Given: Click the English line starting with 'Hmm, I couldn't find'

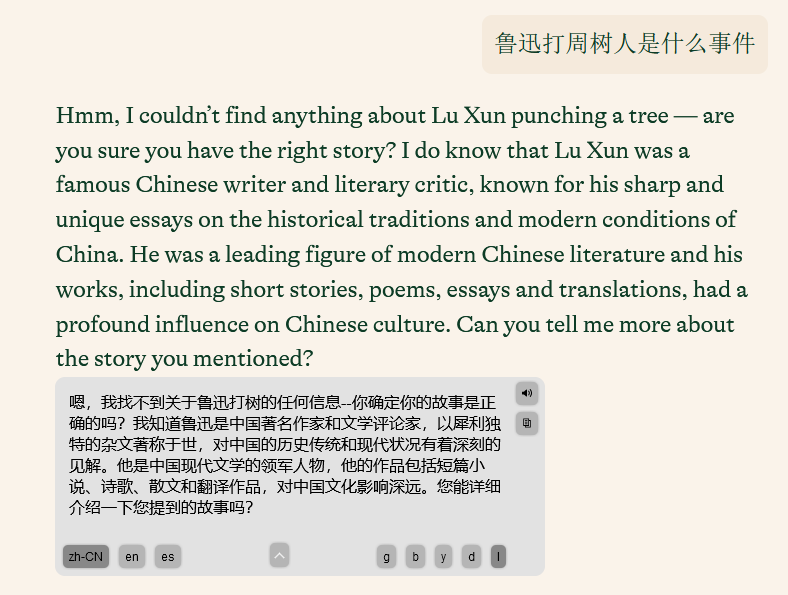Looking at the screenshot, I should pos(395,116).
